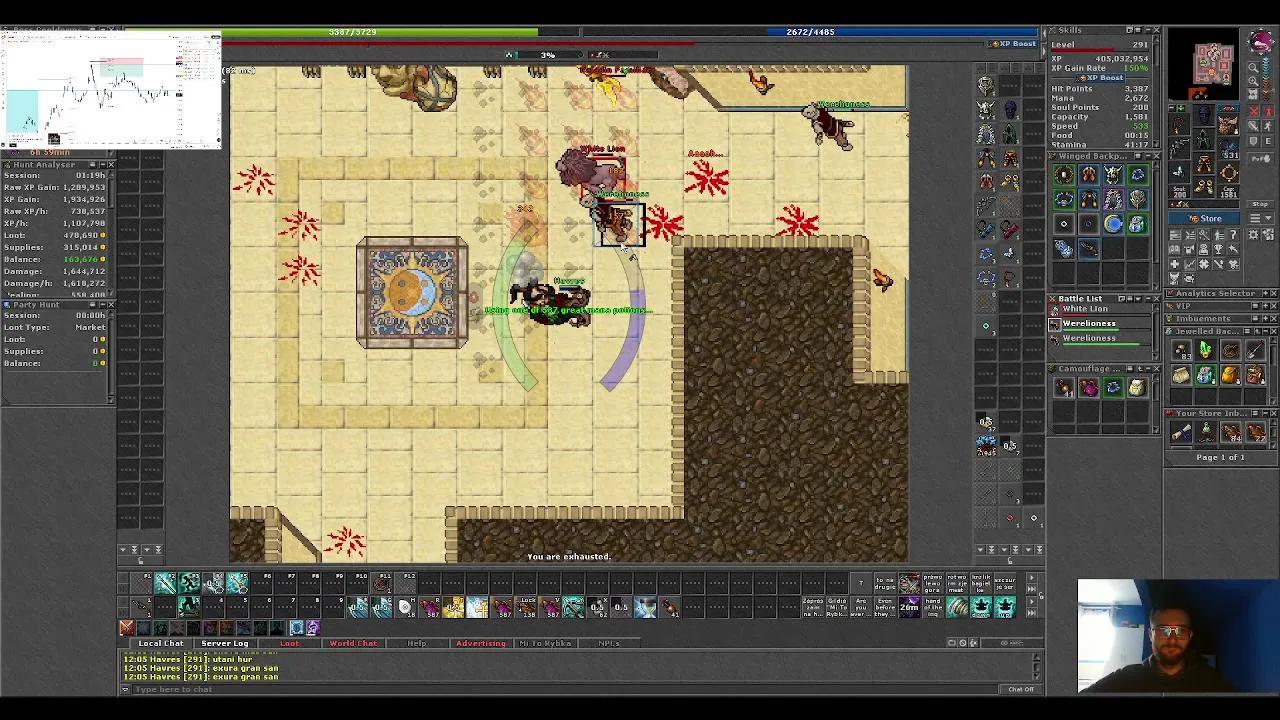Open the World Chat tab
This screenshot has width=1280, height=720.
point(353,643)
